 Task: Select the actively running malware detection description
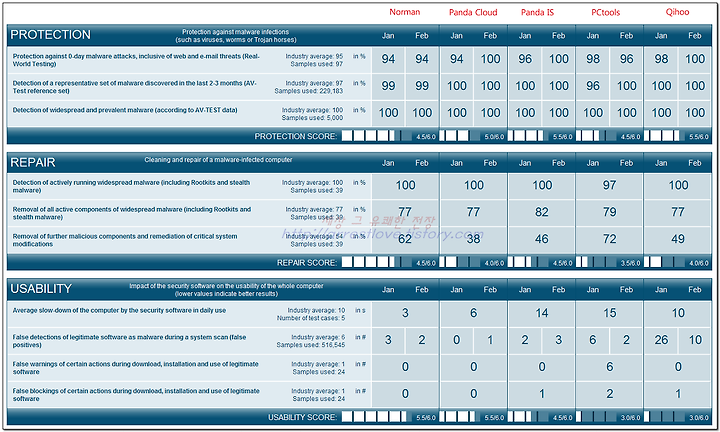pyautogui.click(x=131, y=186)
